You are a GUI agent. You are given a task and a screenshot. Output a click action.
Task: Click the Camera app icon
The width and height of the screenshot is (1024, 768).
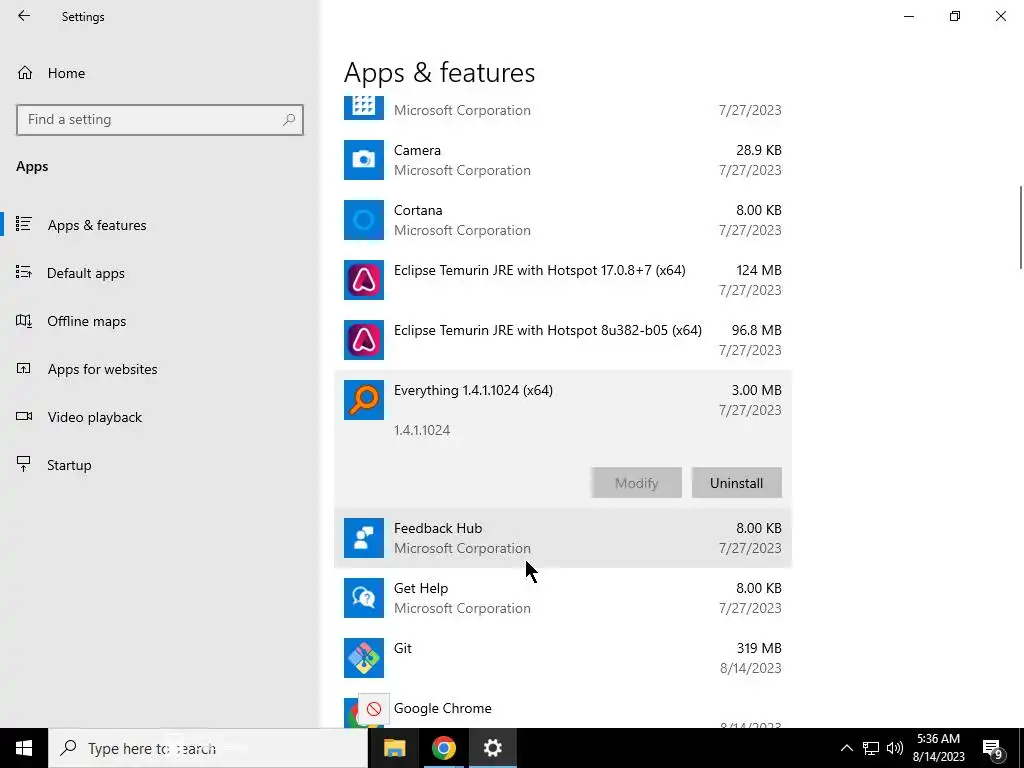(364, 160)
